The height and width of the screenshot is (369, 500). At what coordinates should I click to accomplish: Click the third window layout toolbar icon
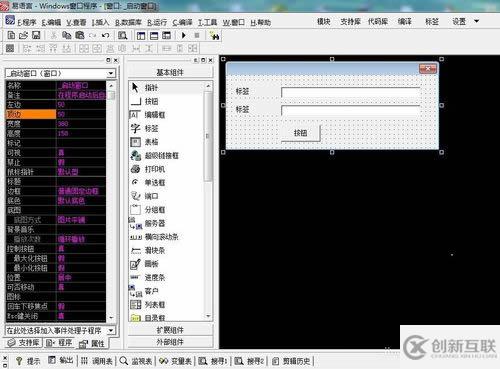pos(166,35)
